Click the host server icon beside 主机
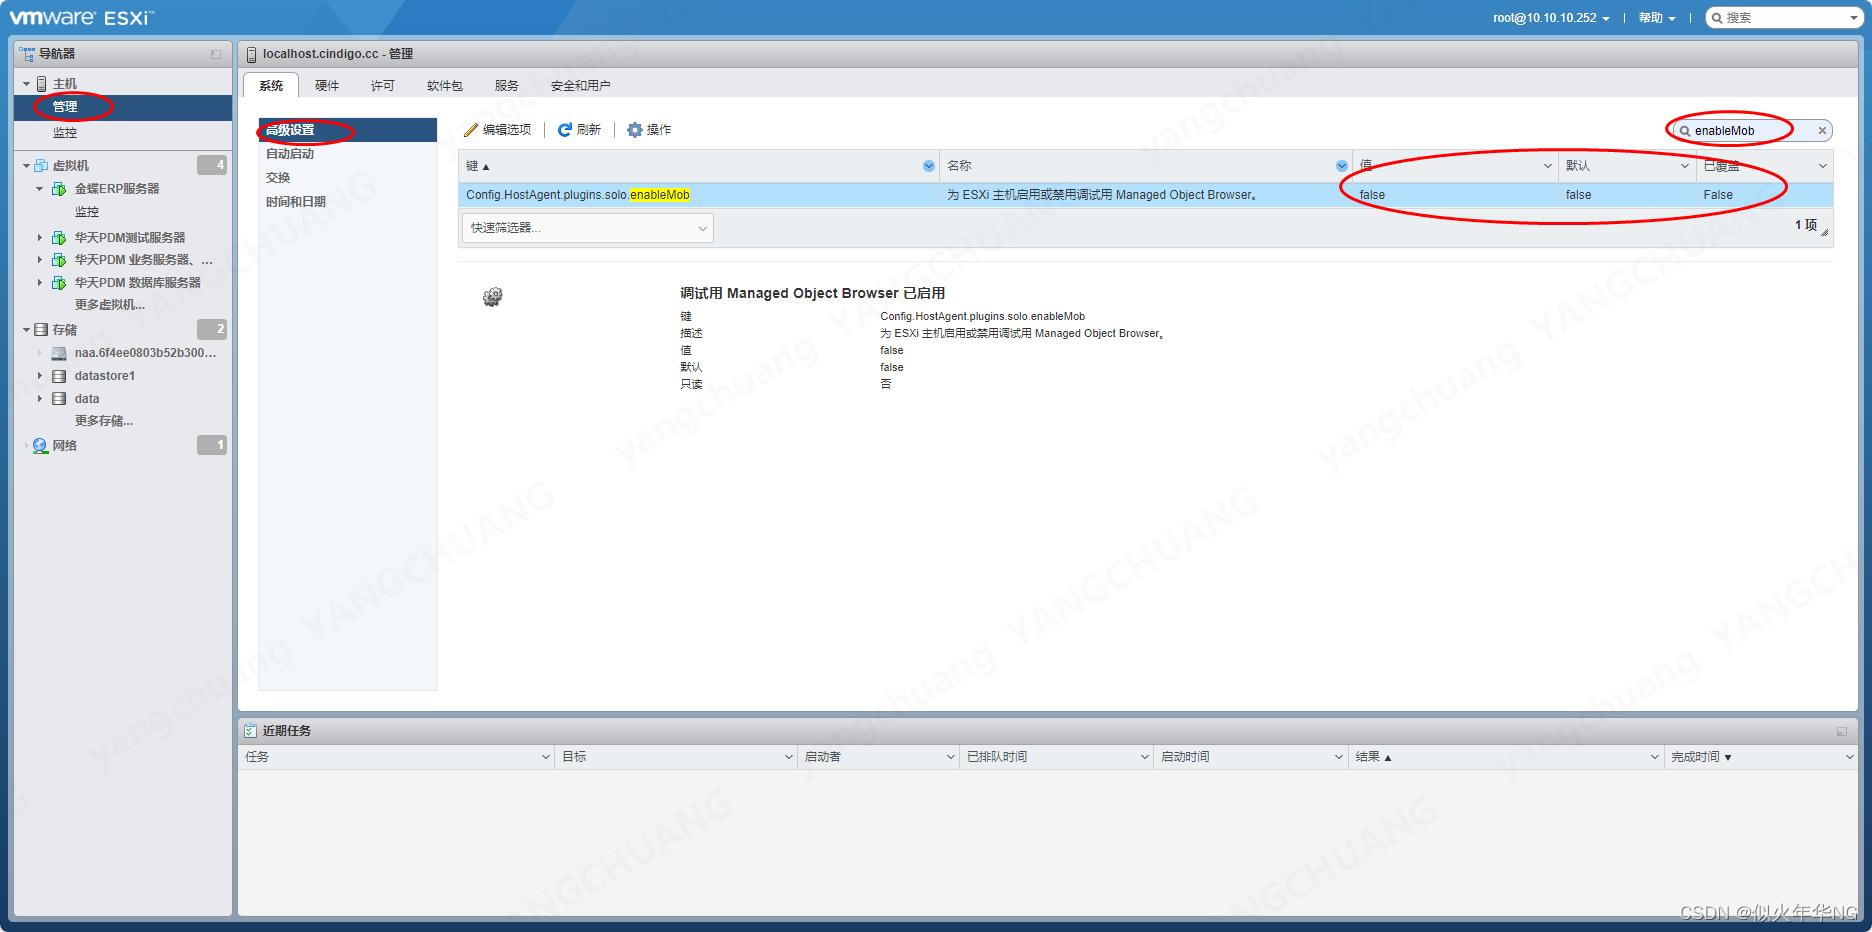This screenshot has width=1872, height=932. (x=42, y=84)
